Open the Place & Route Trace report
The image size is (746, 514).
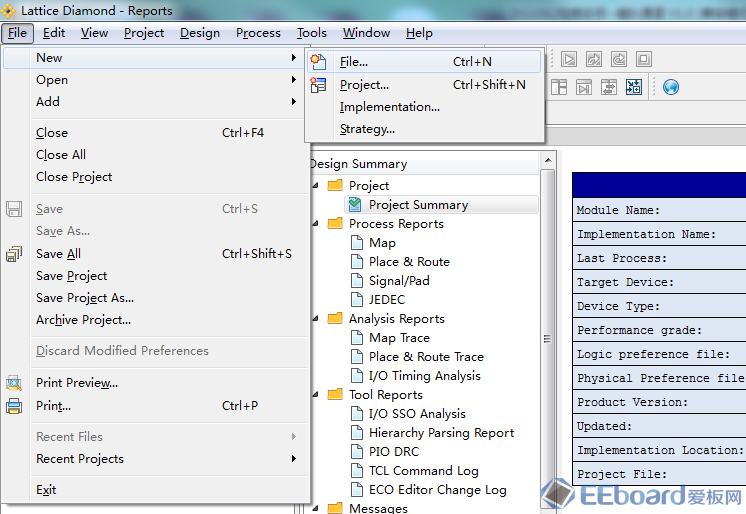point(426,357)
